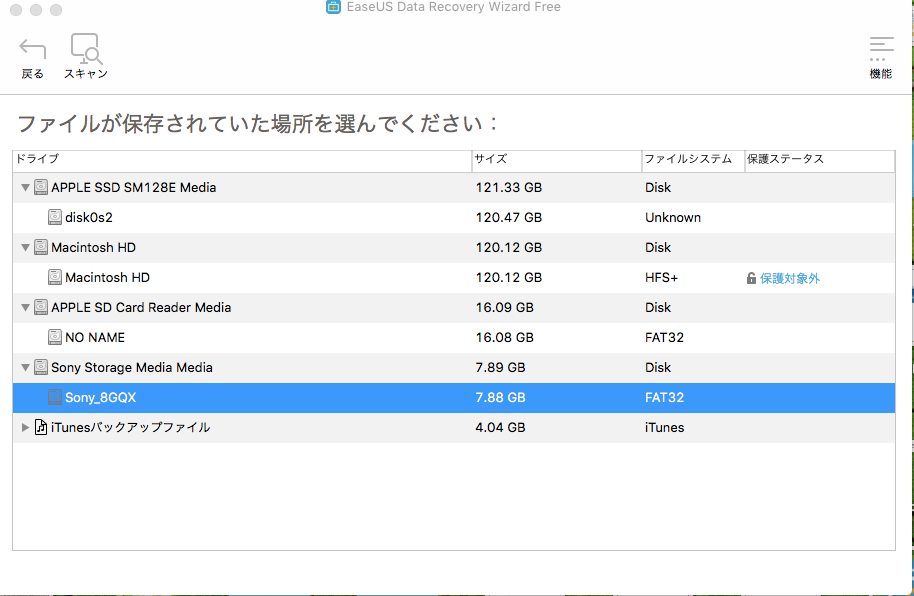The width and height of the screenshot is (914, 596).
Task: Select the Macintosh HD HFS+ volume name
Action: point(107,278)
